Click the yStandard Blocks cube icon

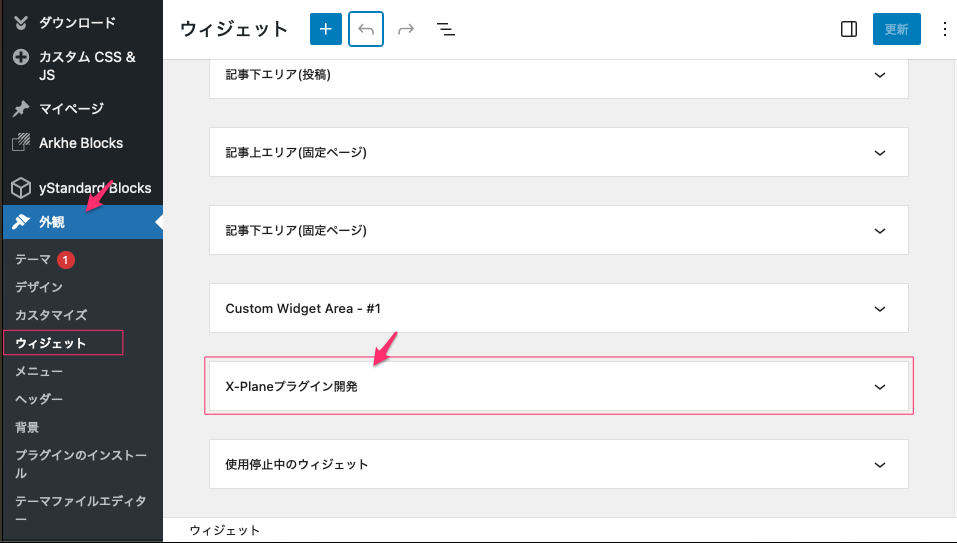tap(20, 187)
